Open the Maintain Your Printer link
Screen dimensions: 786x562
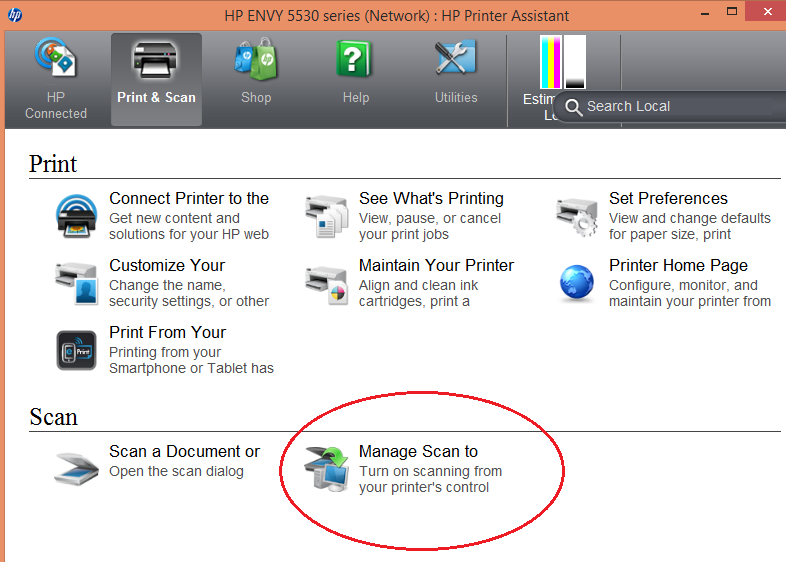tap(436, 265)
